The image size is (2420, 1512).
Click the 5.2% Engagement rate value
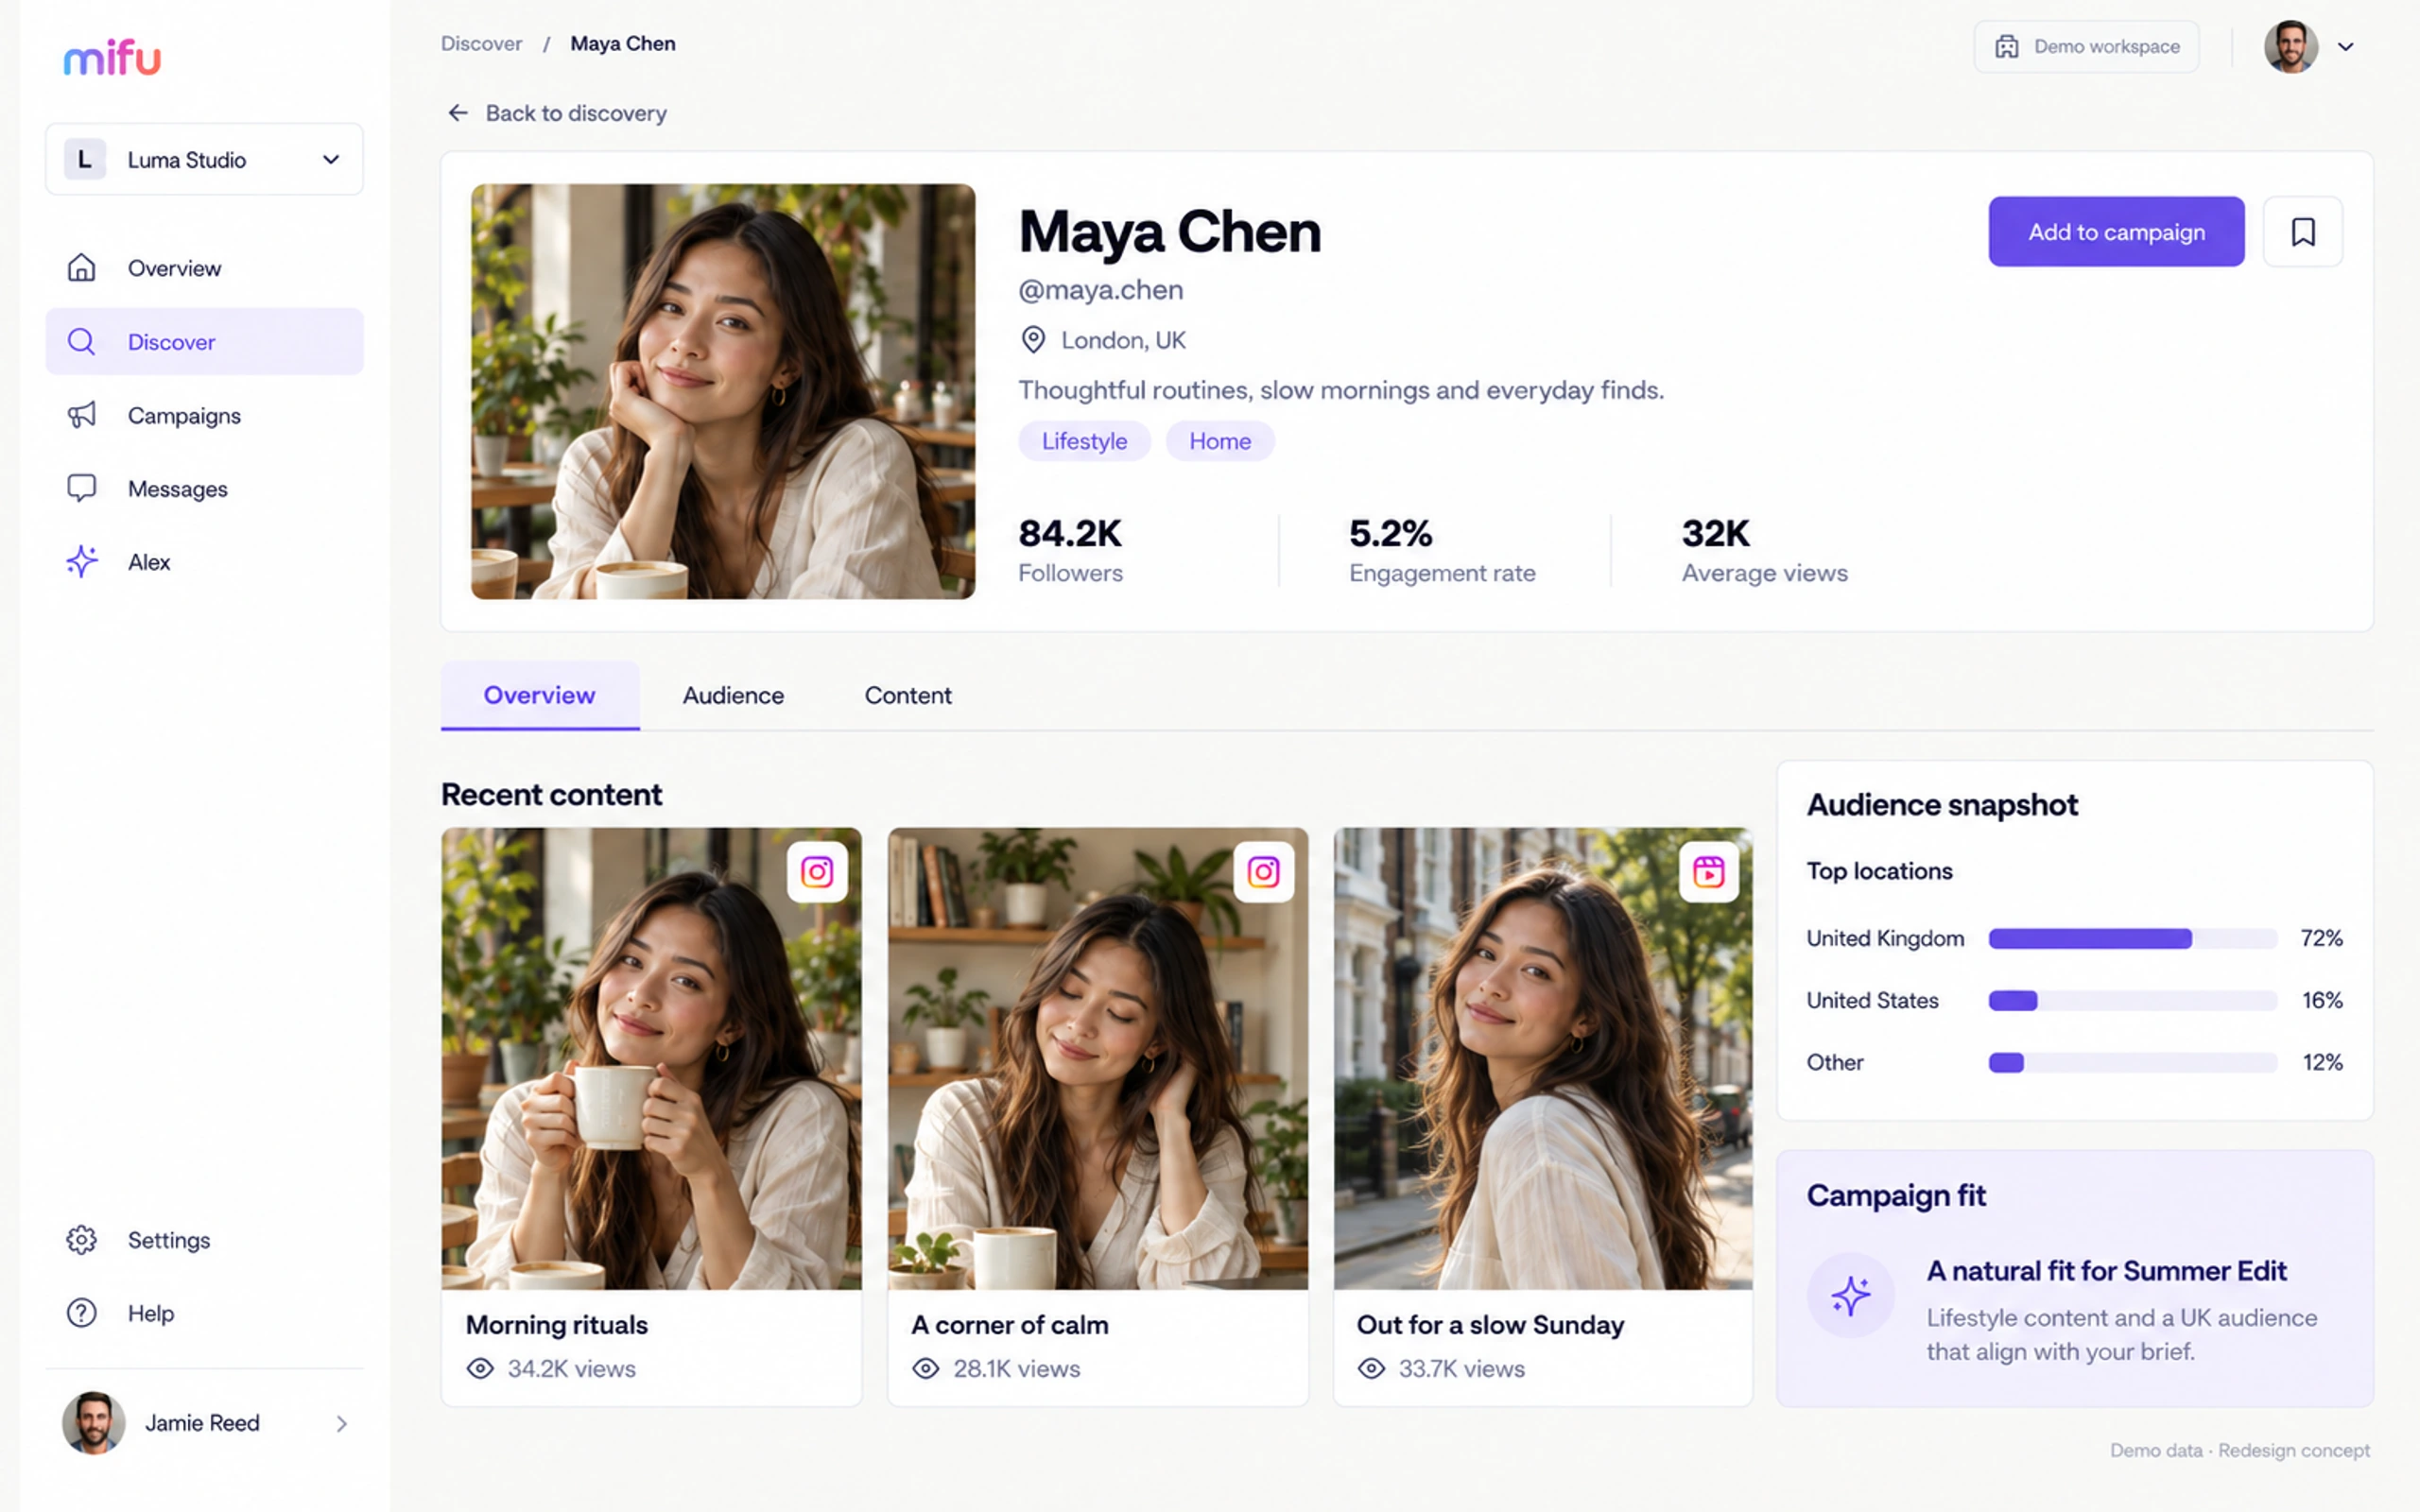[x=1391, y=533]
